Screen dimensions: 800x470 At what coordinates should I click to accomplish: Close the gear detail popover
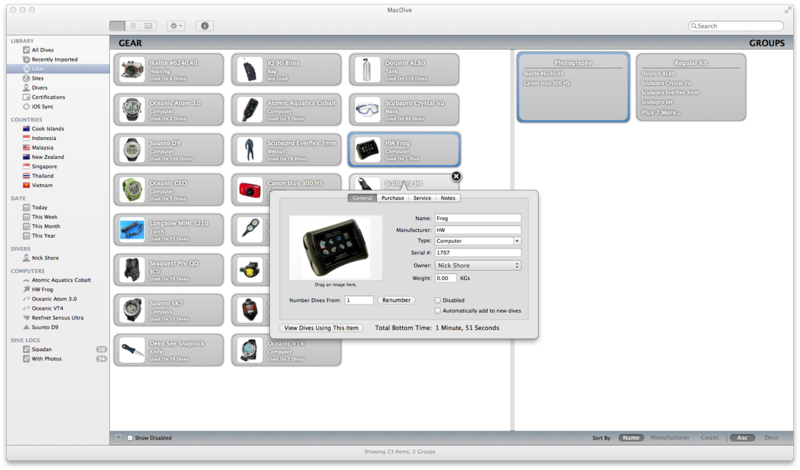456,176
